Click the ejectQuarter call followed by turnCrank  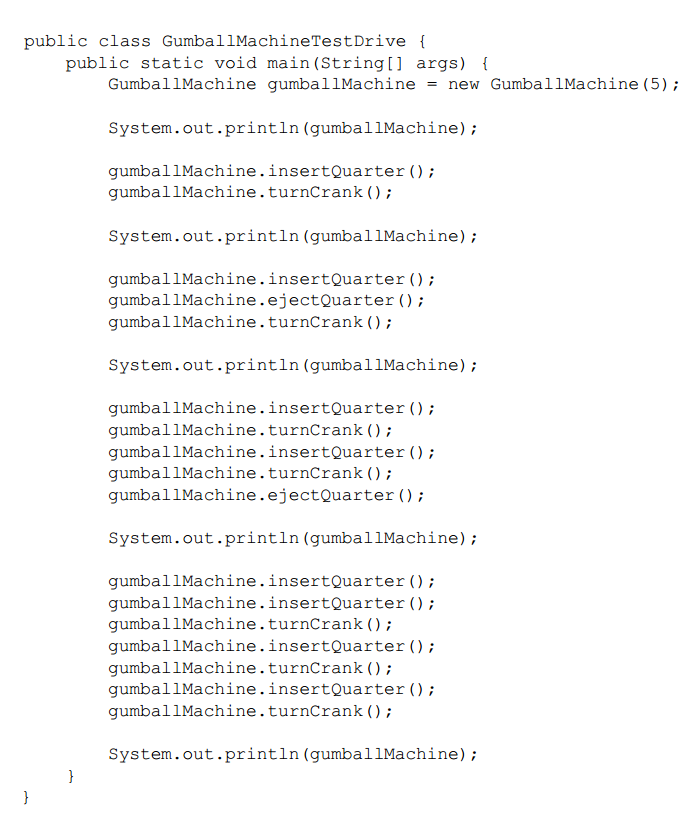267,300
